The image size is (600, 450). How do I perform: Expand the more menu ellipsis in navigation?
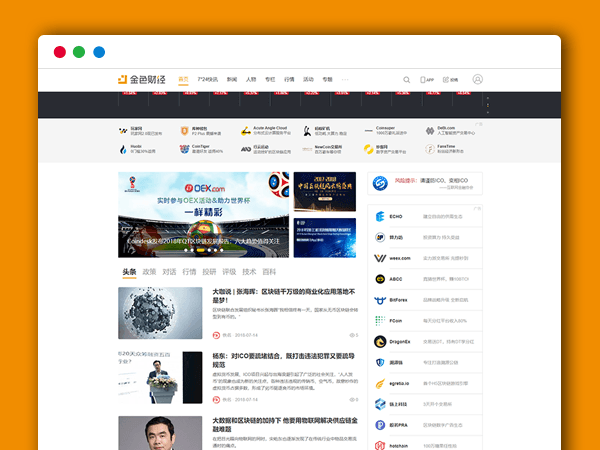pyautogui.click(x=345, y=79)
